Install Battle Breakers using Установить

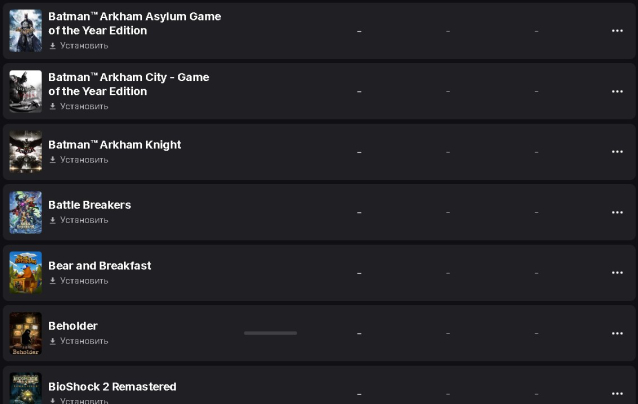pos(79,220)
